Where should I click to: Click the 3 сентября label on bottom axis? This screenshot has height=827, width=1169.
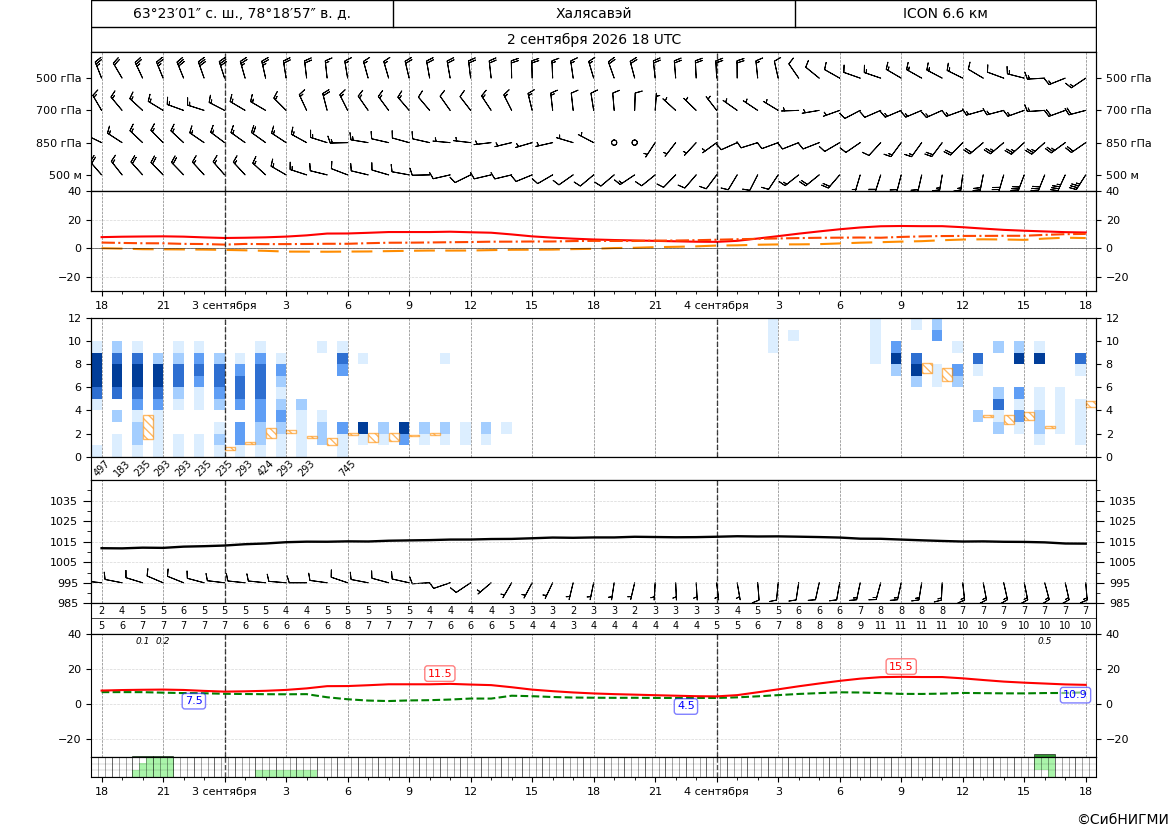click(x=224, y=791)
